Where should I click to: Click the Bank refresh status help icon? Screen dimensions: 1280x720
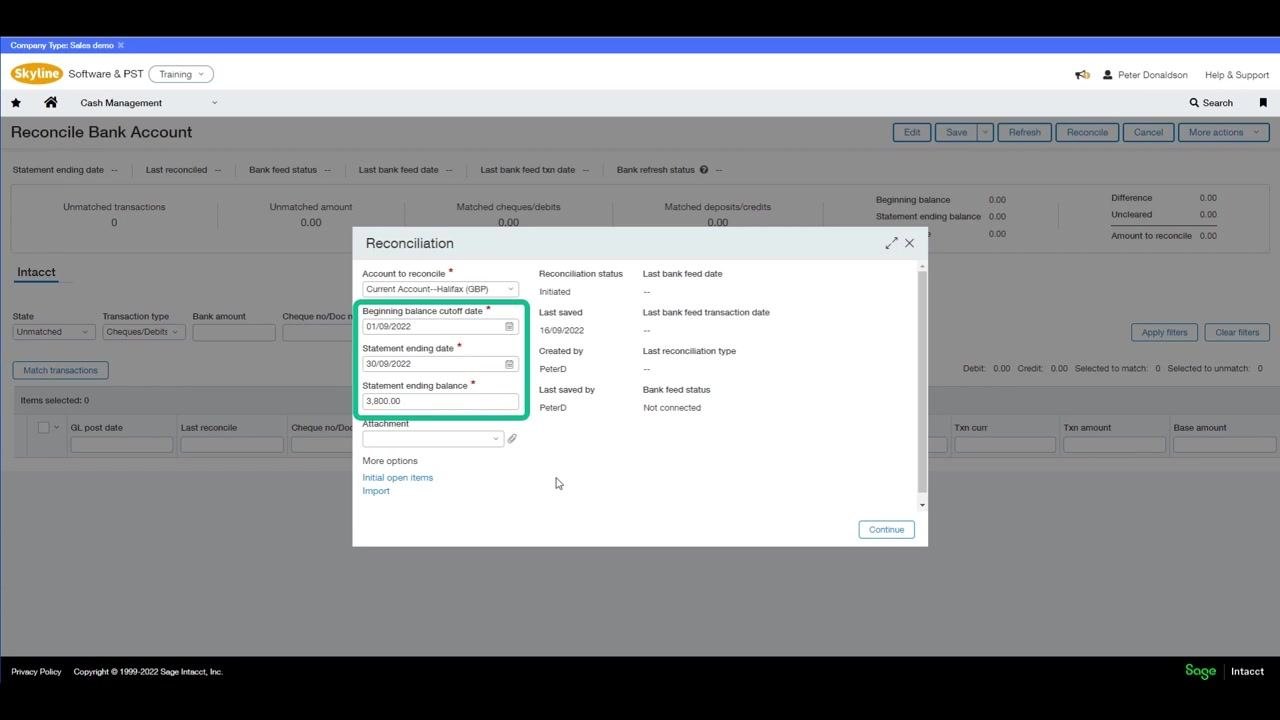pos(704,170)
